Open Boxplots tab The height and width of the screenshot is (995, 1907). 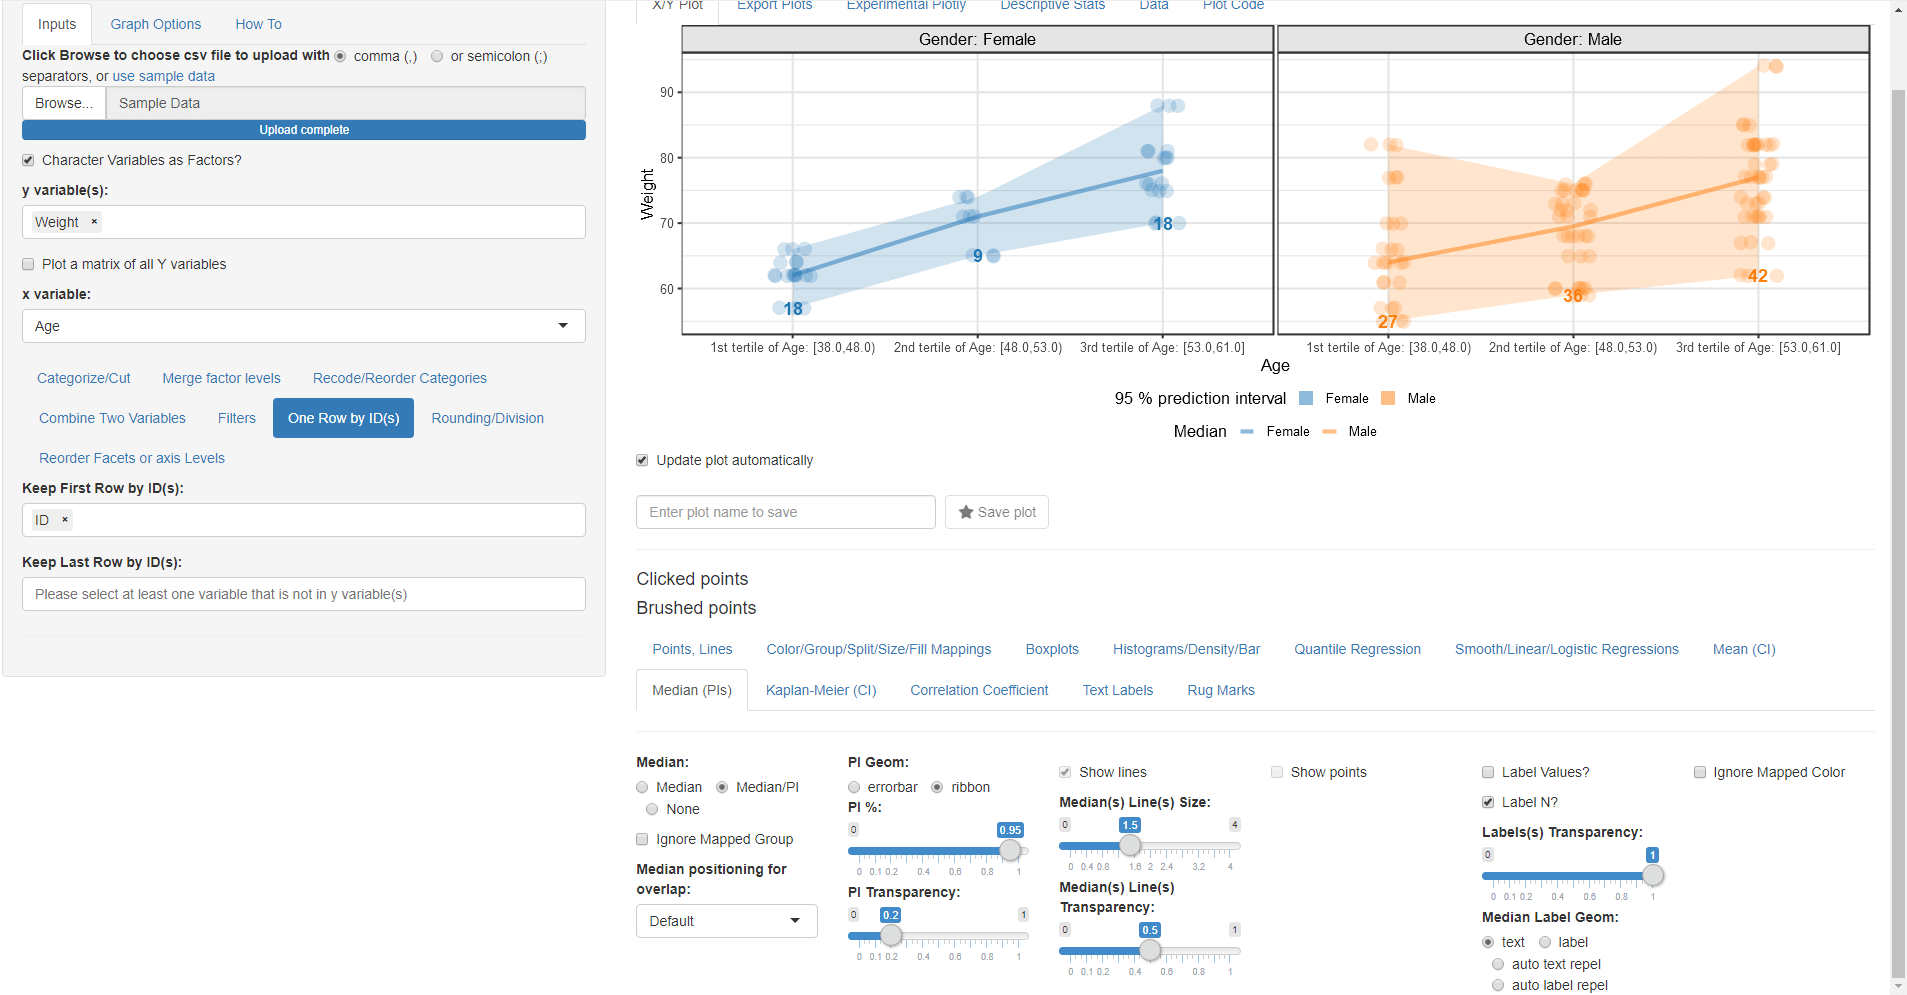pyautogui.click(x=1052, y=649)
